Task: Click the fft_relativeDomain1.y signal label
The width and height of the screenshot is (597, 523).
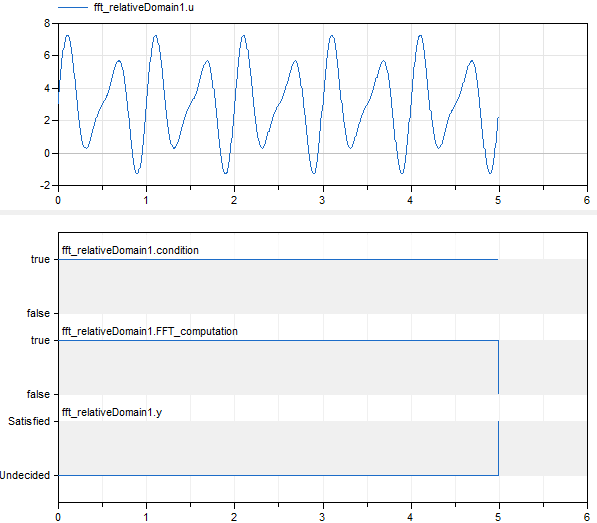Action: [x=112, y=413]
